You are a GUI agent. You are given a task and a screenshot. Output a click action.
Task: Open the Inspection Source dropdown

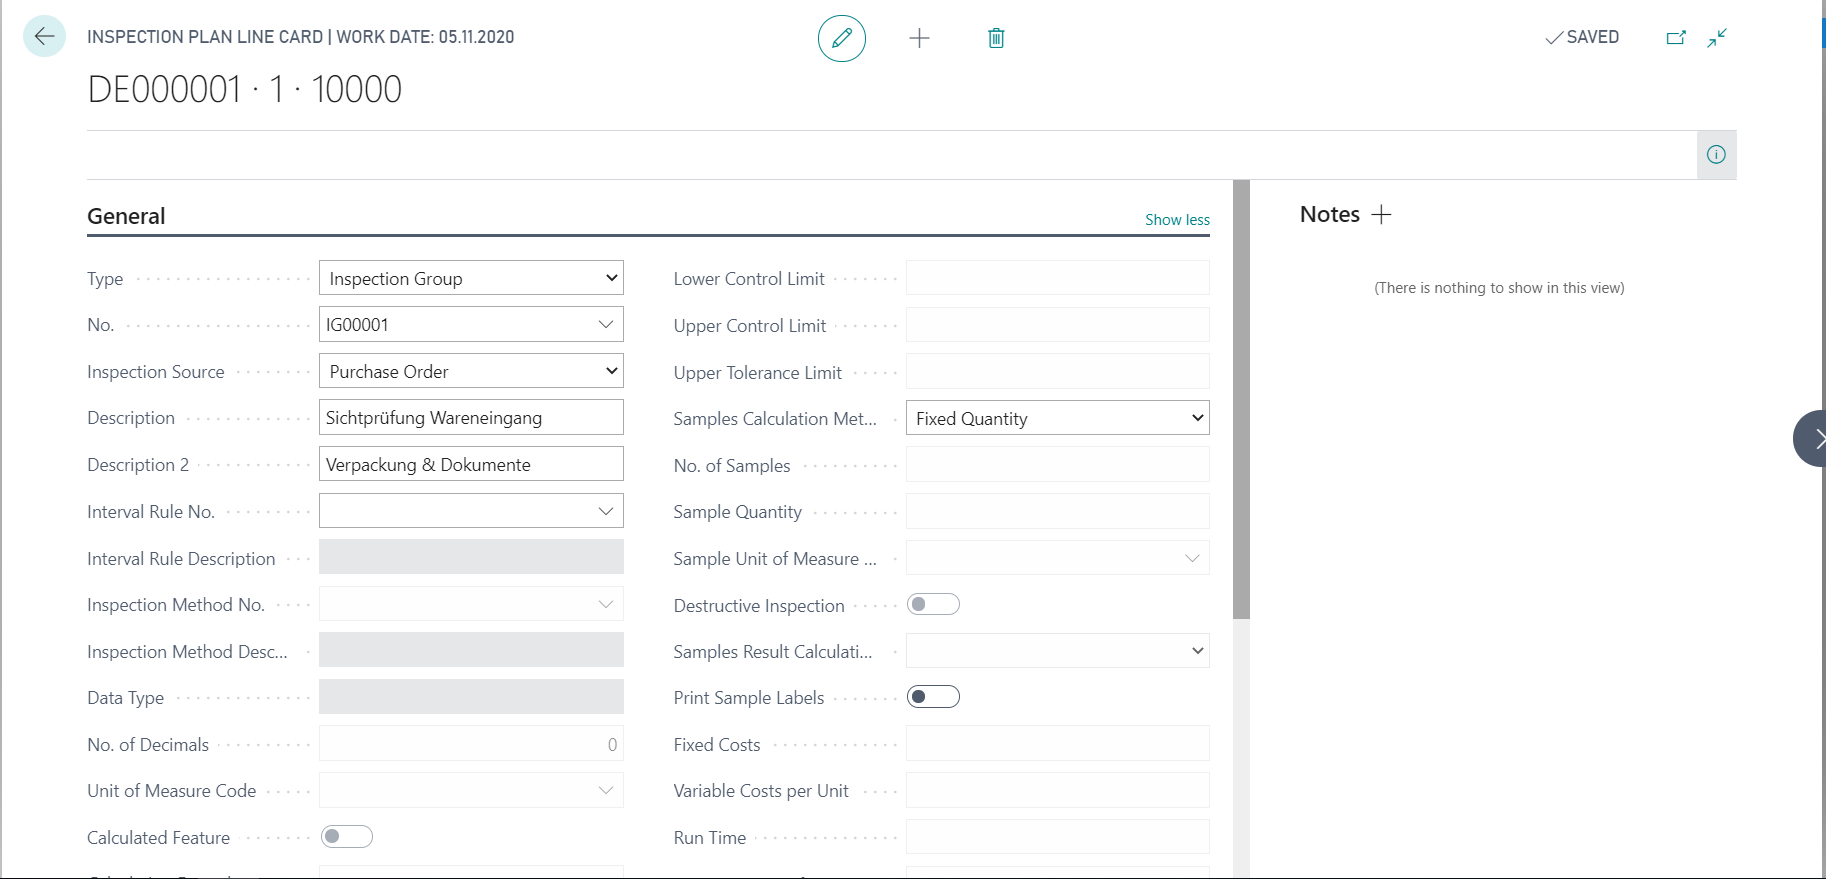471,371
